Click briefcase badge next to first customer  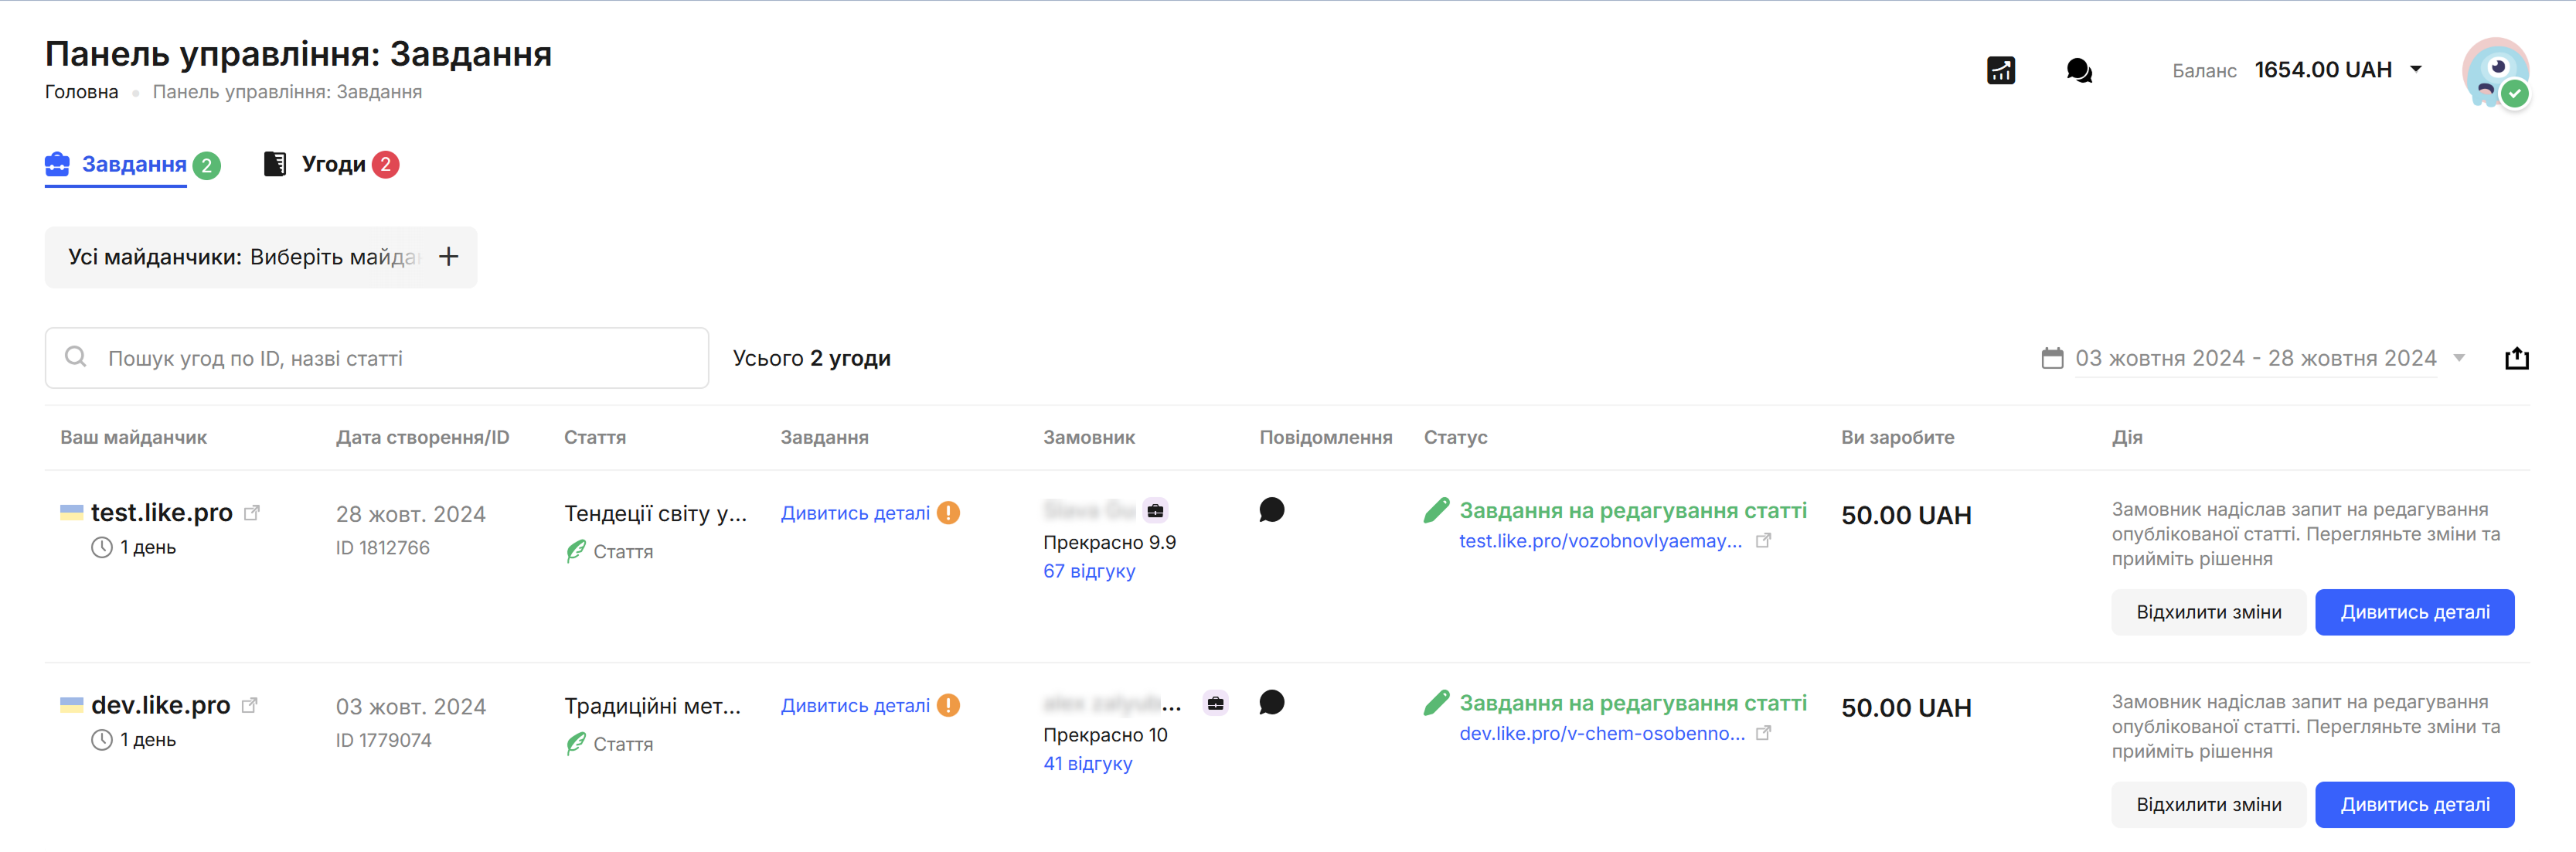pyautogui.click(x=1155, y=511)
